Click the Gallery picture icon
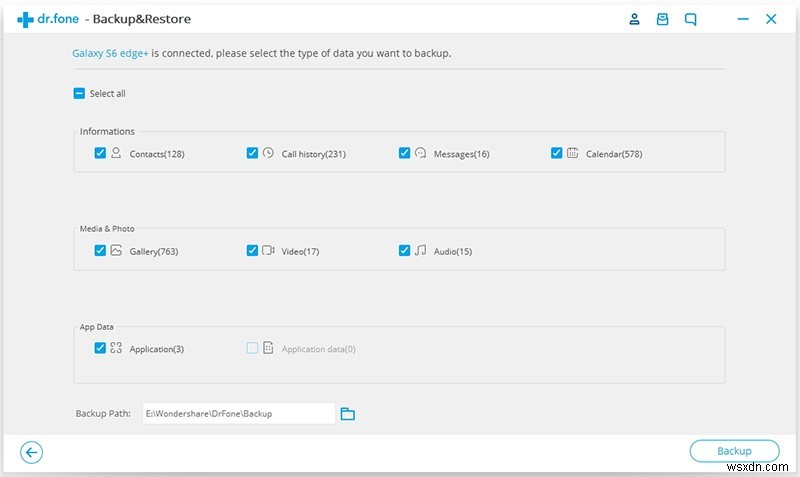The height and width of the screenshot is (477, 800). coord(116,250)
